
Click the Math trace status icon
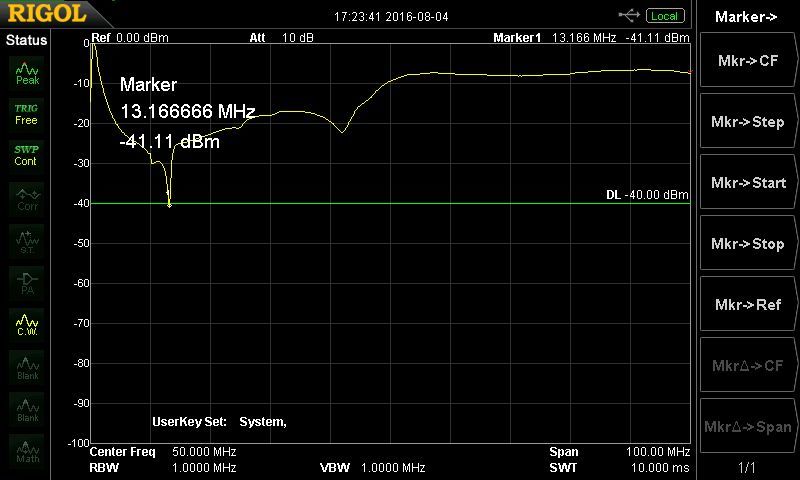click(x=27, y=450)
